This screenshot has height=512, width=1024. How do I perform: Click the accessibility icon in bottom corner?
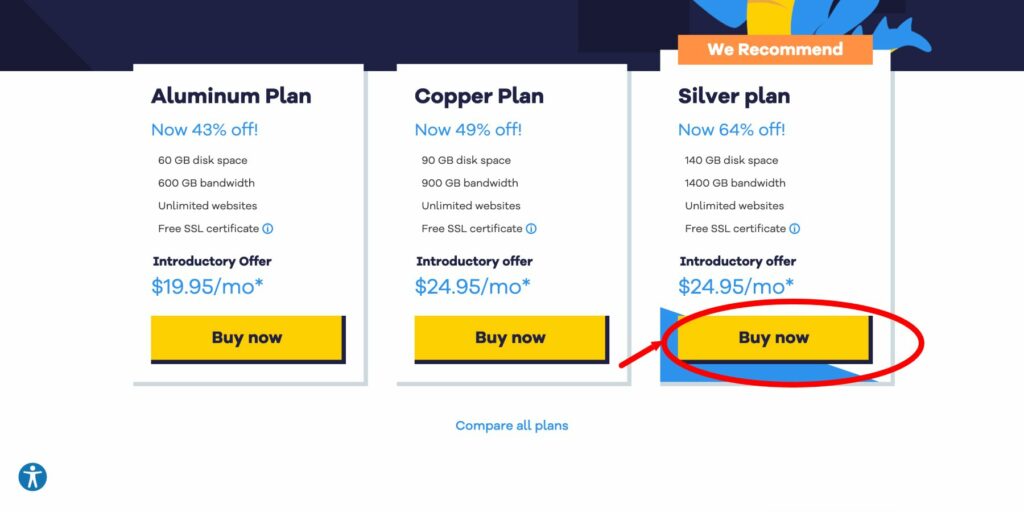pyautogui.click(x=33, y=477)
